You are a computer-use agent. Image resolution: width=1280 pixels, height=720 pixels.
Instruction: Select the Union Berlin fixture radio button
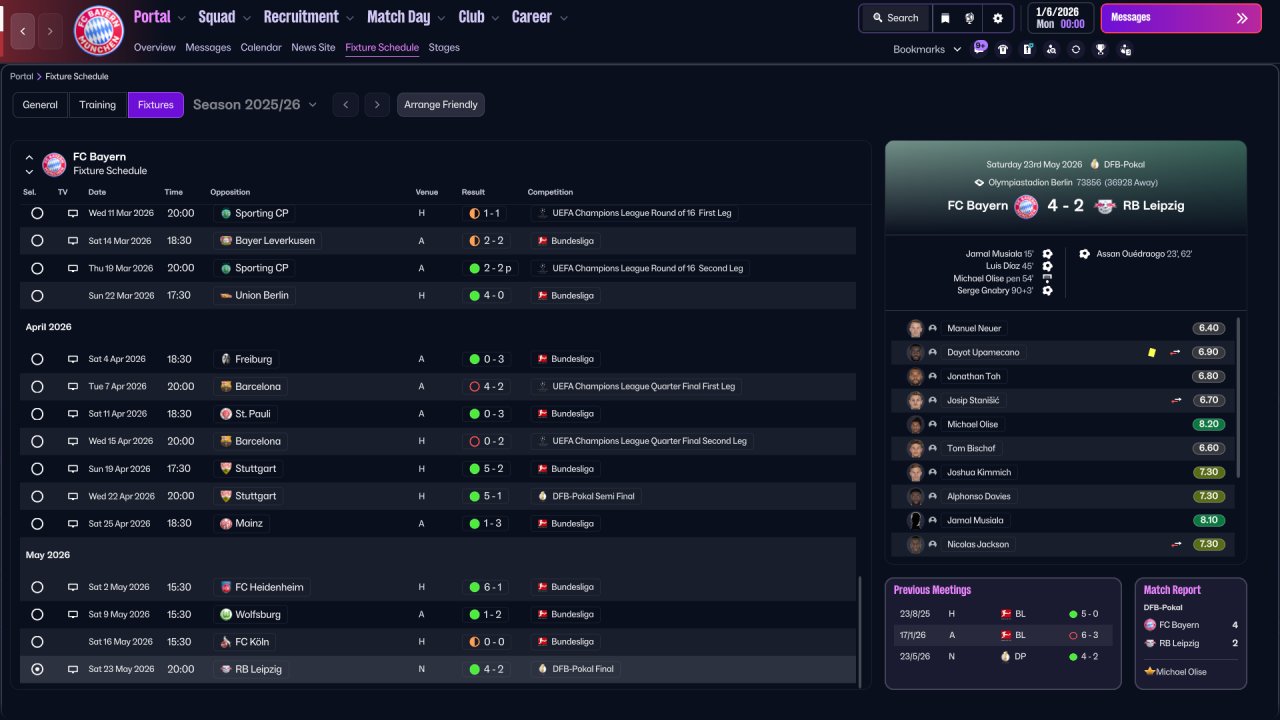coord(37,296)
